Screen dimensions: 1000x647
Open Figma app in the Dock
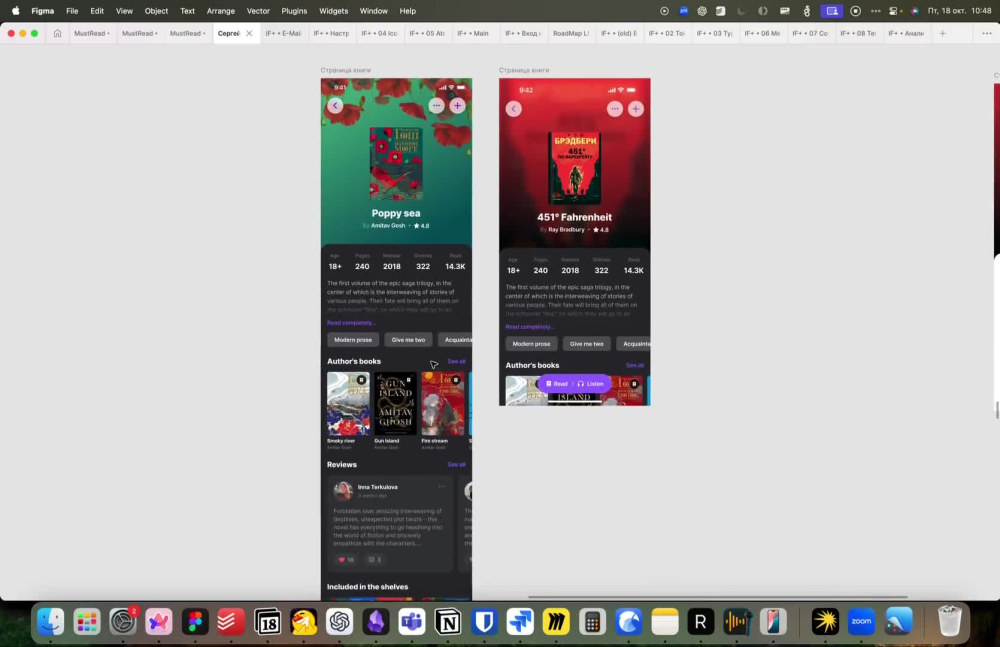coord(195,621)
